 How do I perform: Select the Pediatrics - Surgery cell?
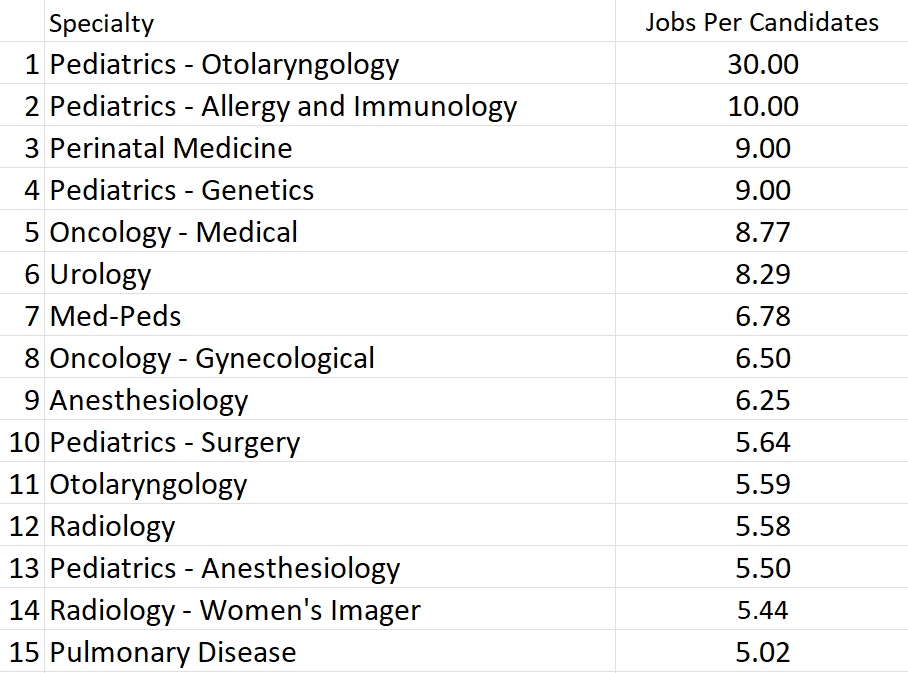coord(329,441)
